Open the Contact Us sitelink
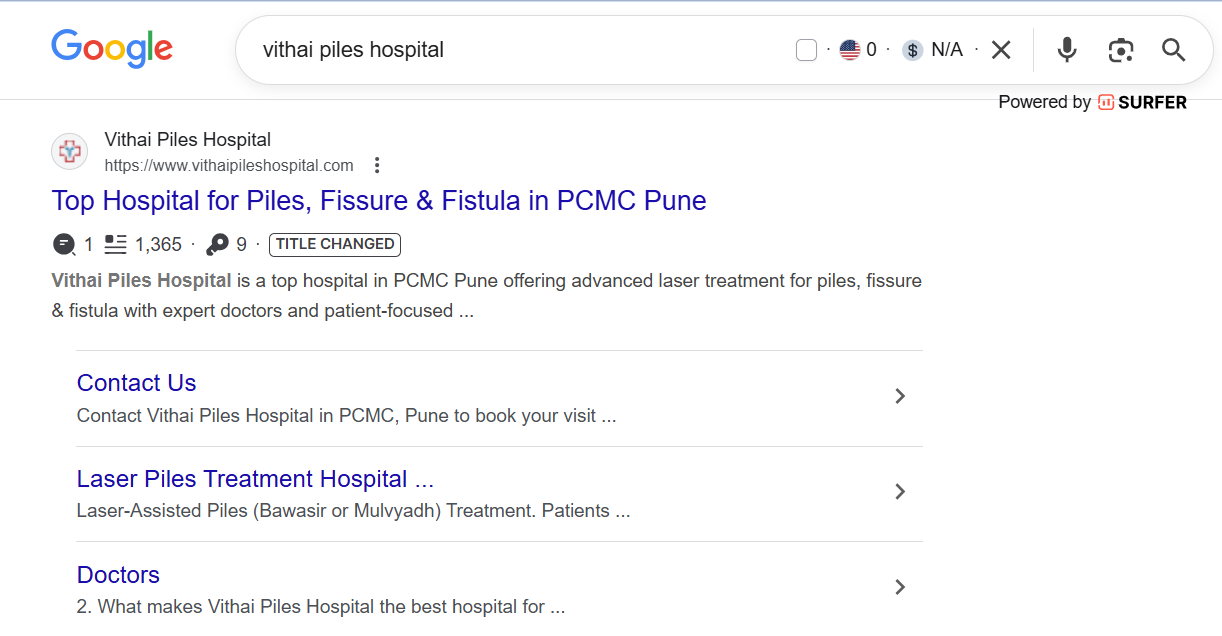Viewport: 1222px width, 636px height. click(x=136, y=383)
